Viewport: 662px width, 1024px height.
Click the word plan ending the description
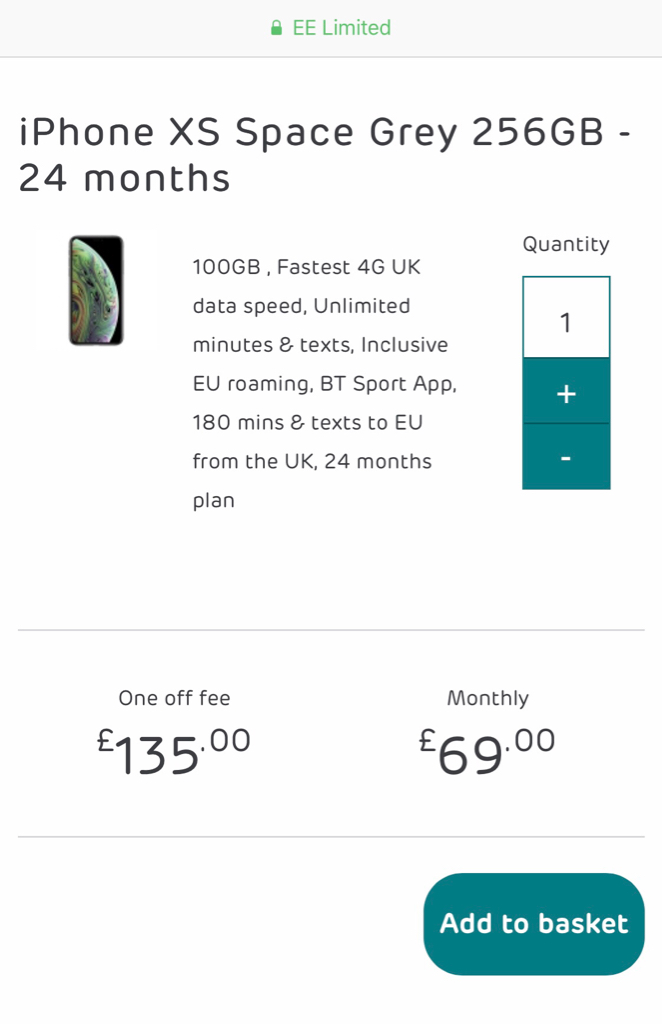point(213,501)
